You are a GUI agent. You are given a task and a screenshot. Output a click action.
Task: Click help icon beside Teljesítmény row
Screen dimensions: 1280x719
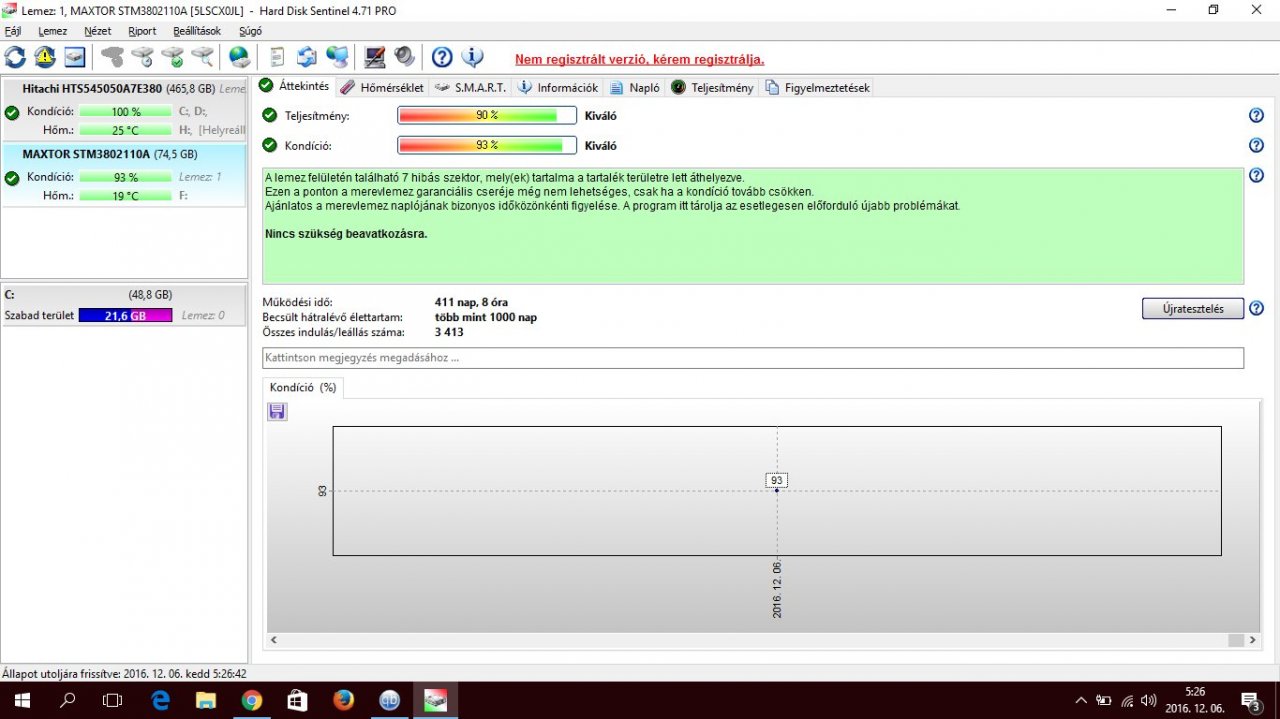1256,116
